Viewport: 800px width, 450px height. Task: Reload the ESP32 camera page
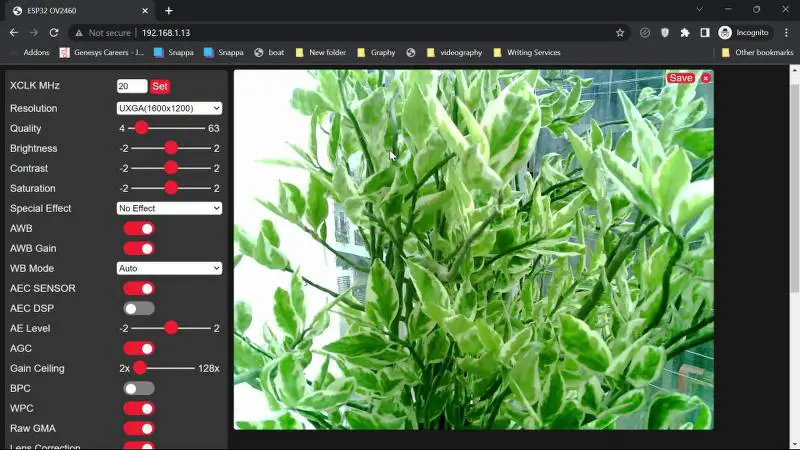[x=54, y=33]
